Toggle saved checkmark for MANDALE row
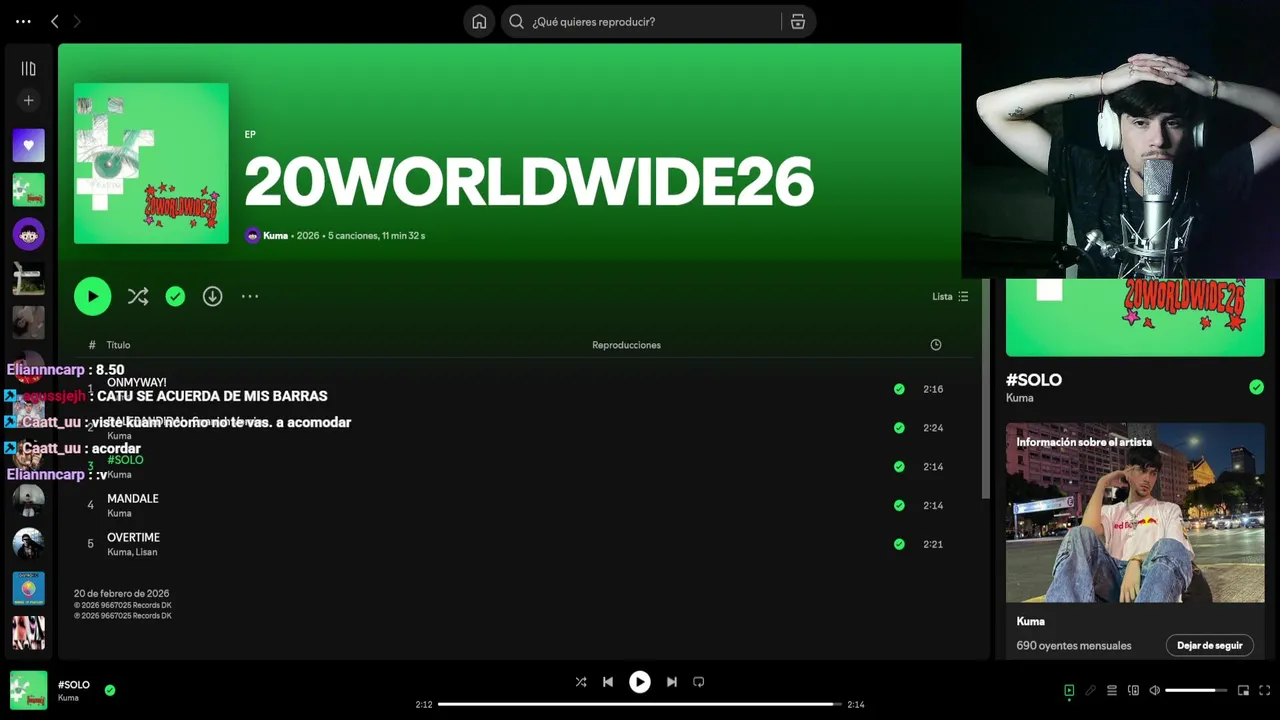1280x720 pixels. (899, 506)
